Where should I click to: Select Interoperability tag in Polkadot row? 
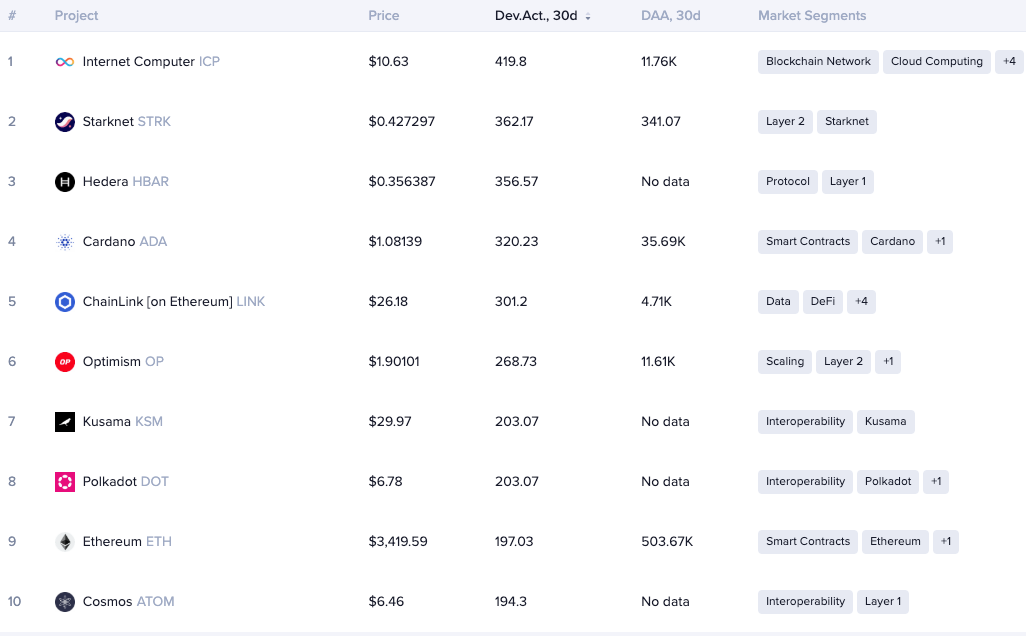click(x=805, y=482)
